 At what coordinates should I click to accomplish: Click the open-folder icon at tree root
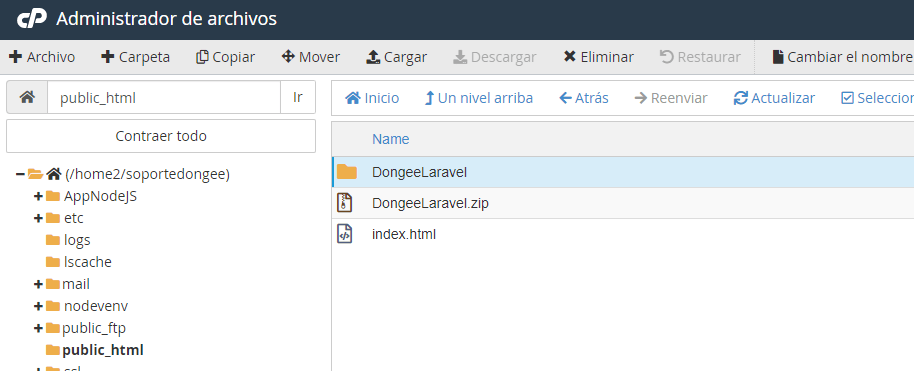point(36,174)
